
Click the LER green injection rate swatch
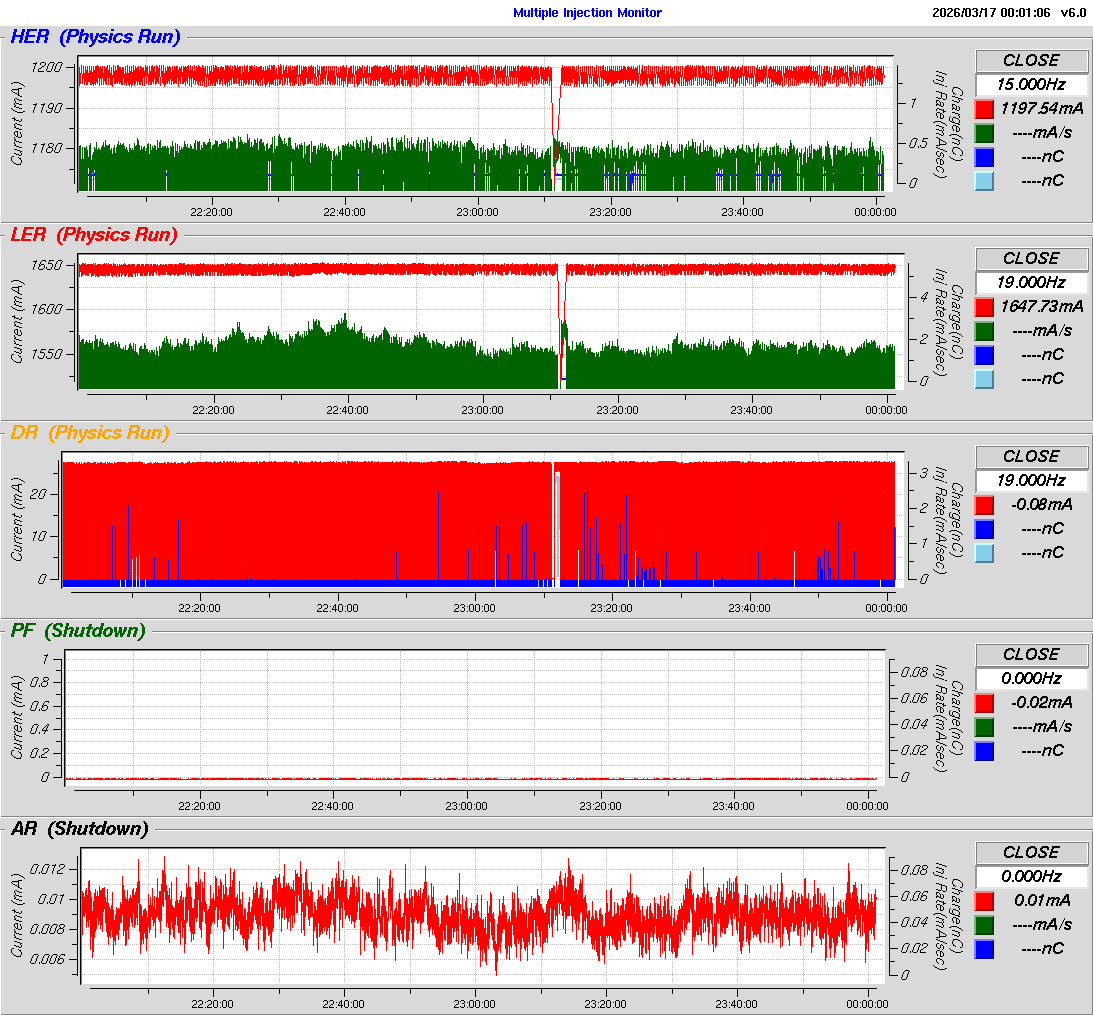984,331
